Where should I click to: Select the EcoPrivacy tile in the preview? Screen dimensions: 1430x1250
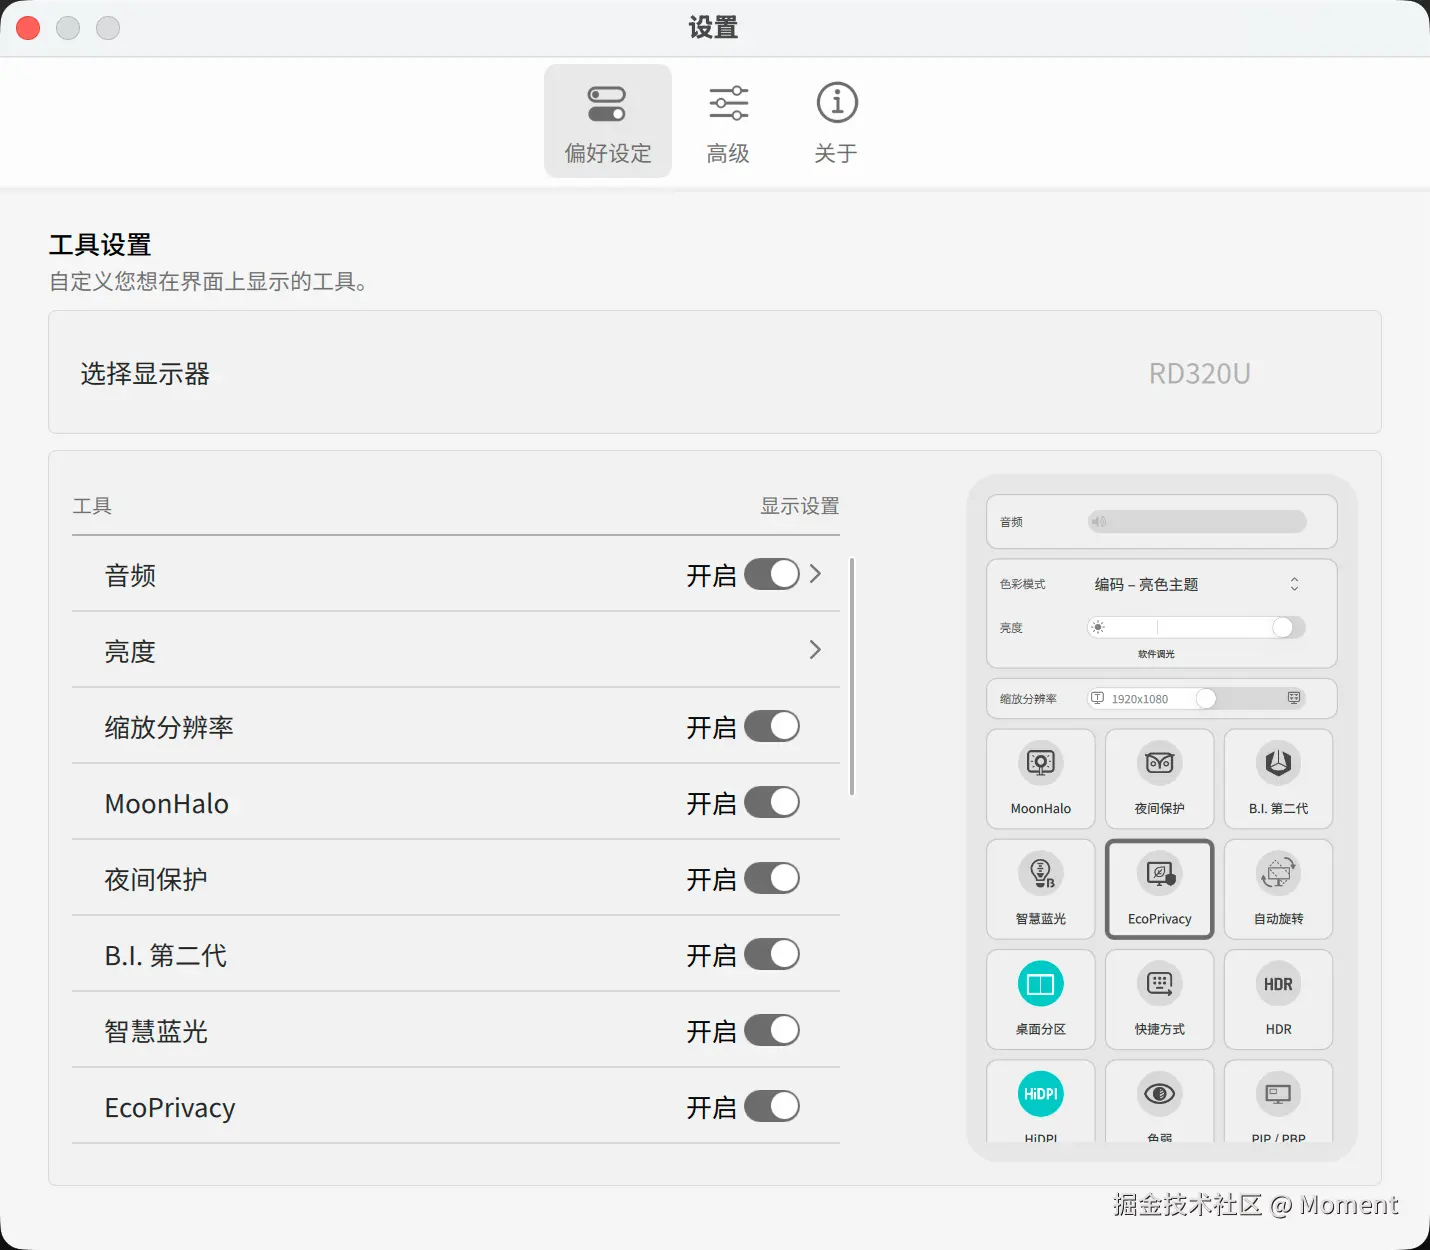pyautogui.click(x=1160, y=889)
